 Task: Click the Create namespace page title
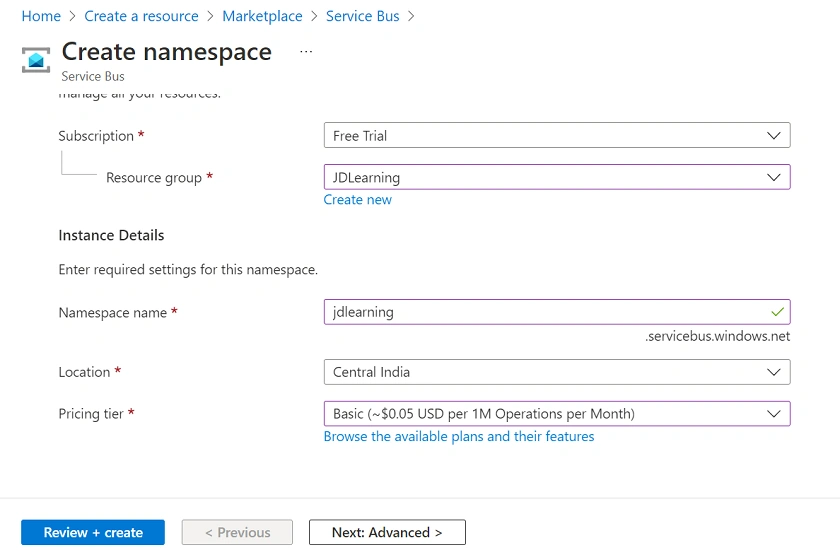pos(167,52)
